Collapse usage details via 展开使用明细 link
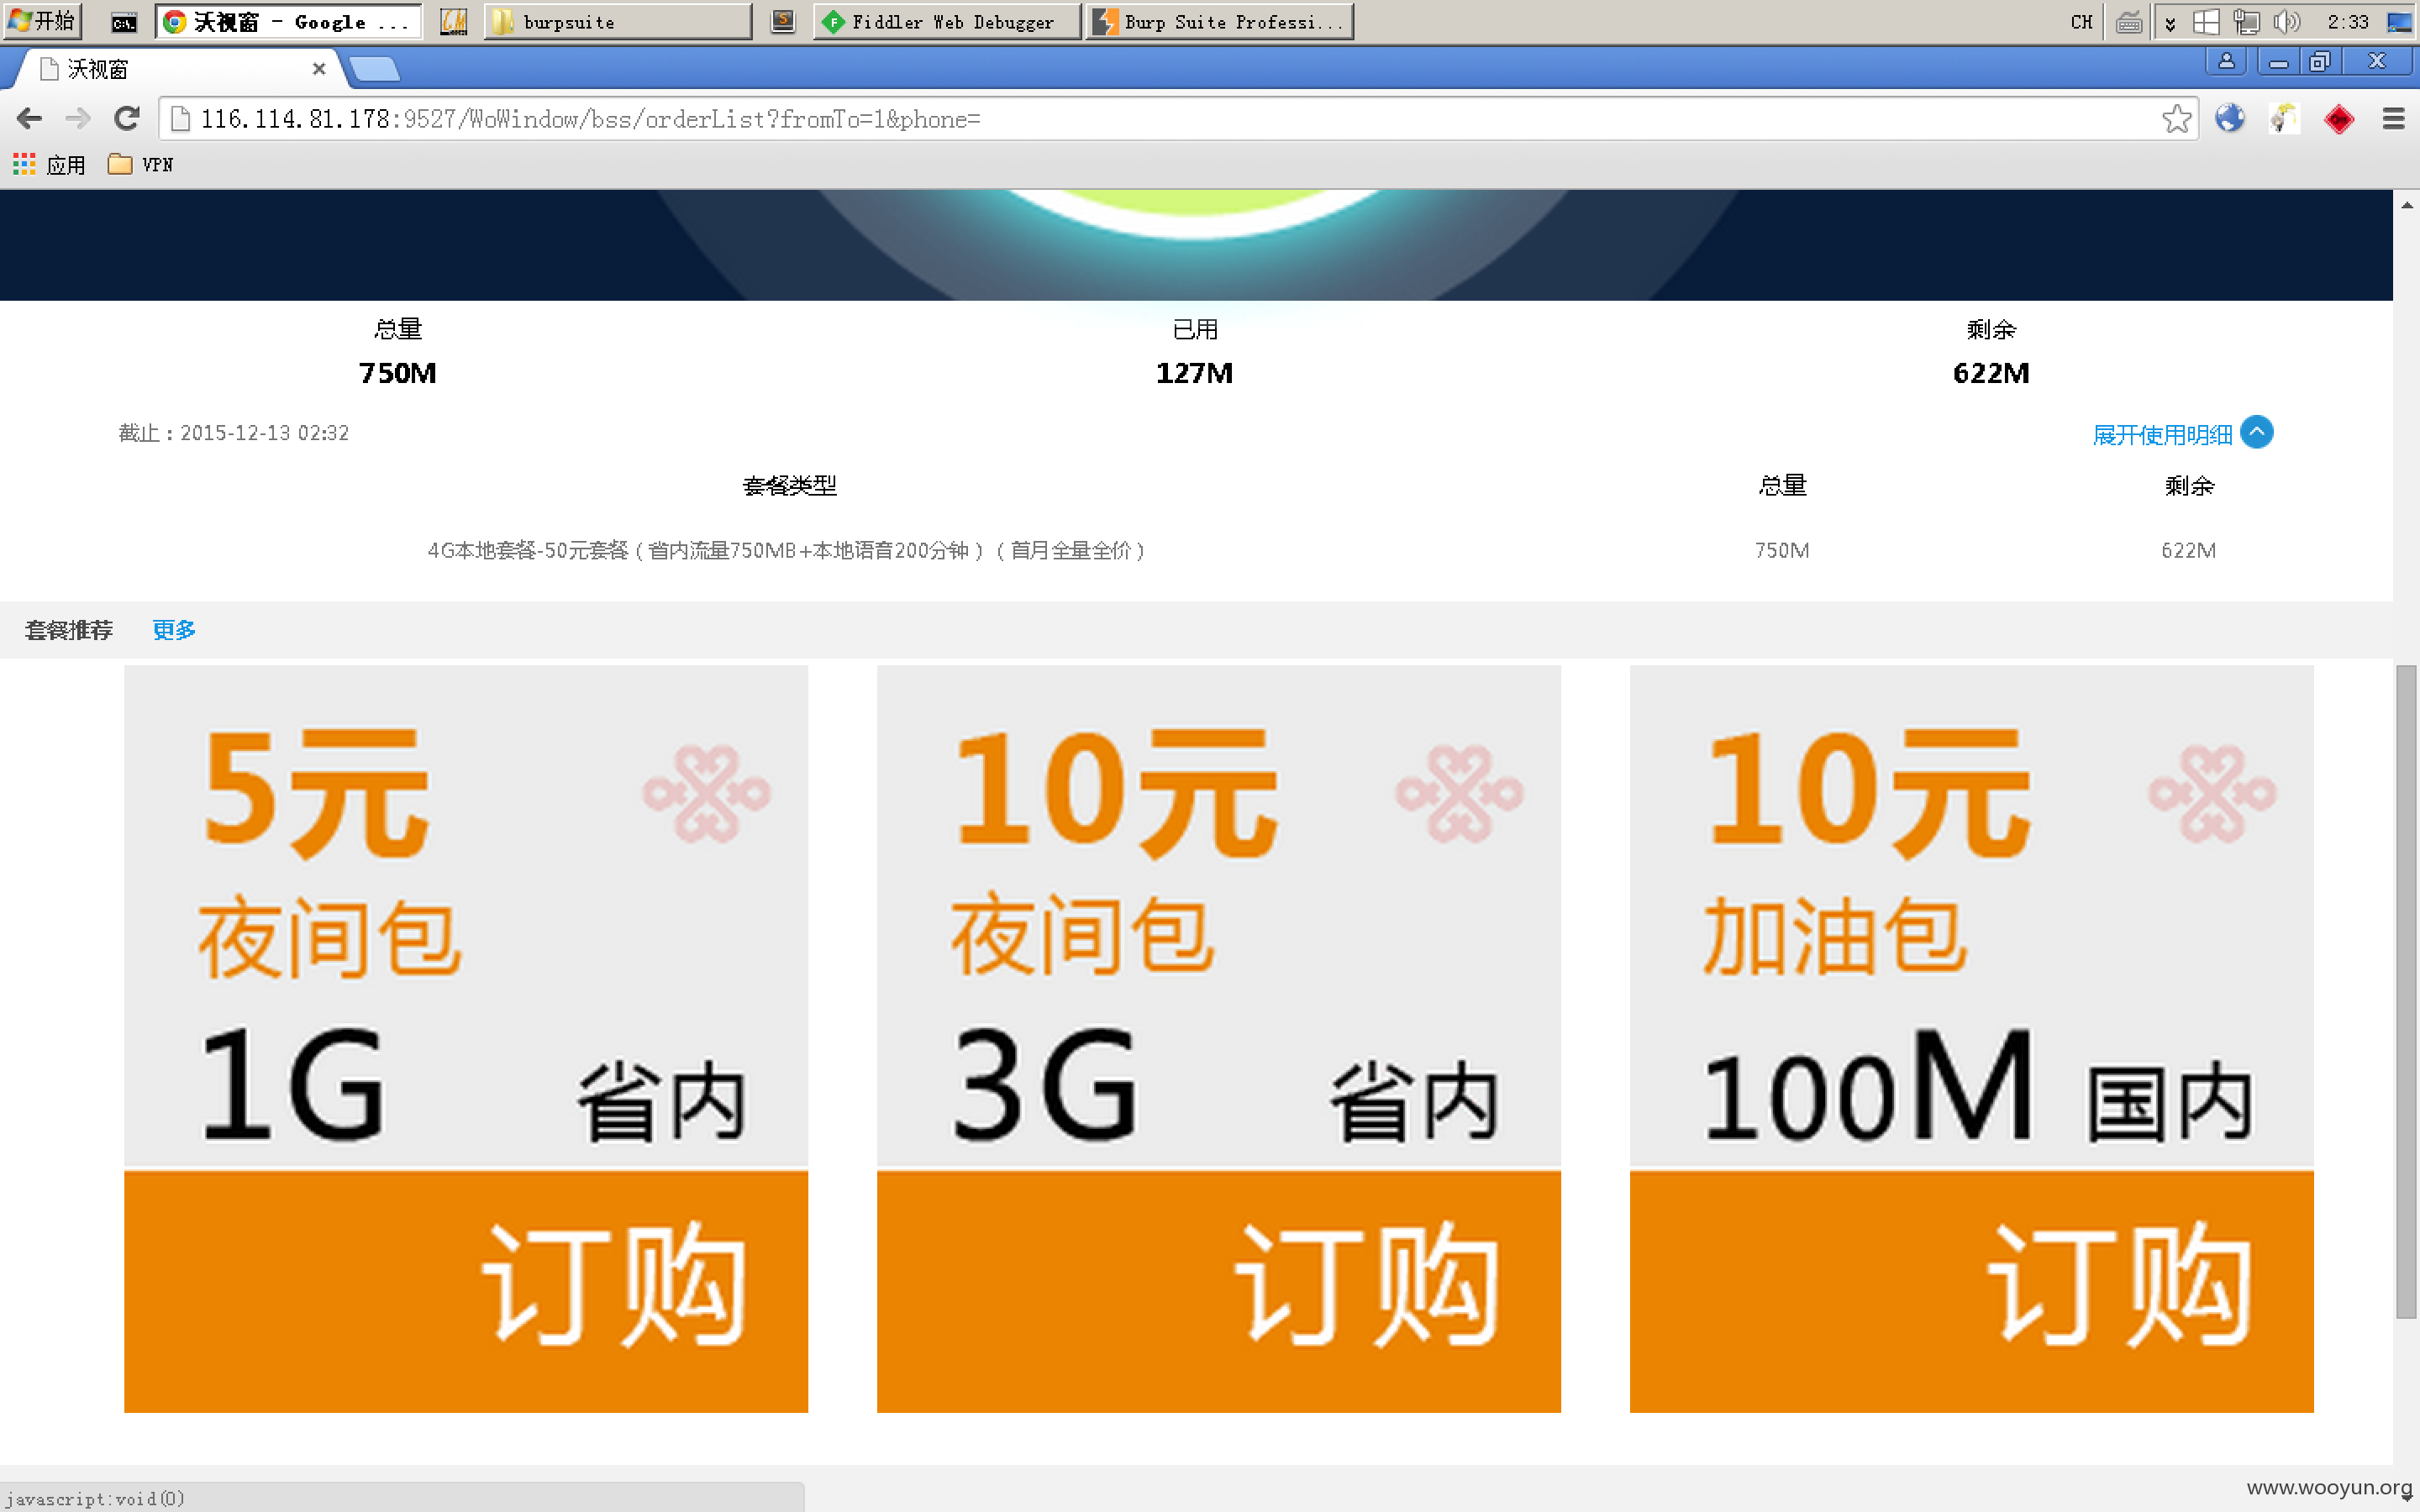The width and height of the screenshot is (2420, 1512). 2162,434
